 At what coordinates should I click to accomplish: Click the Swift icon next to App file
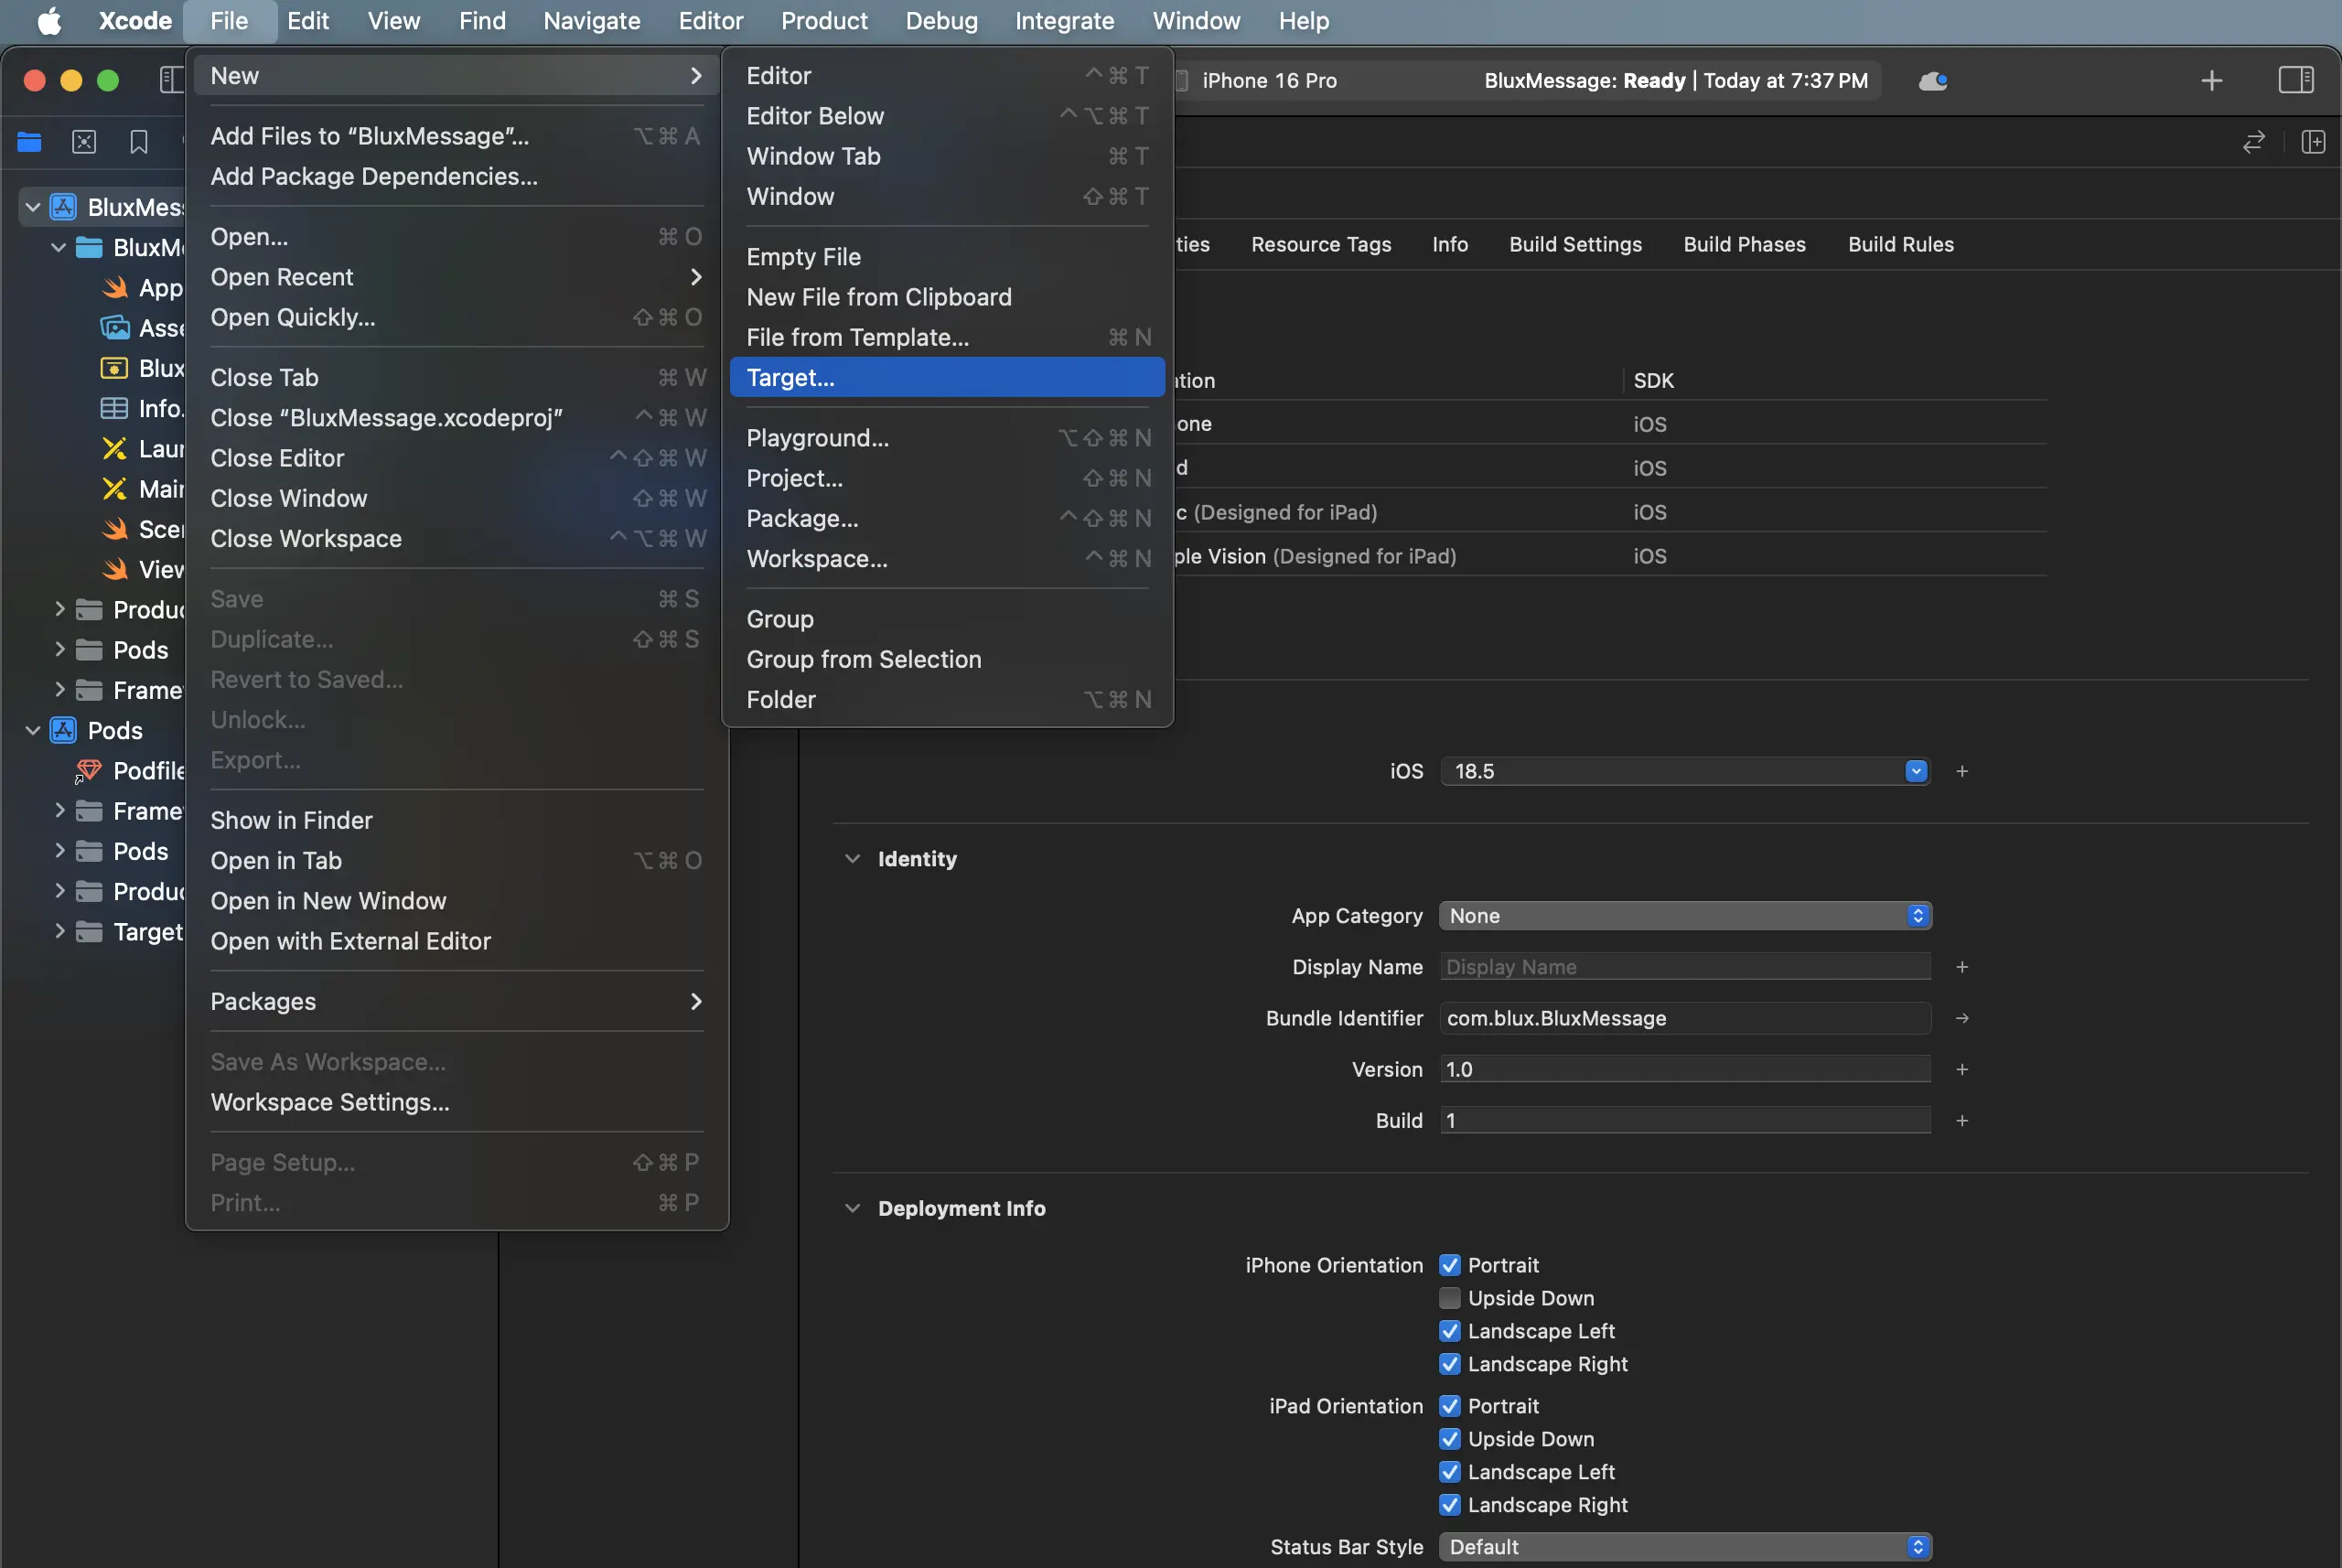click(x=115, y=288)
